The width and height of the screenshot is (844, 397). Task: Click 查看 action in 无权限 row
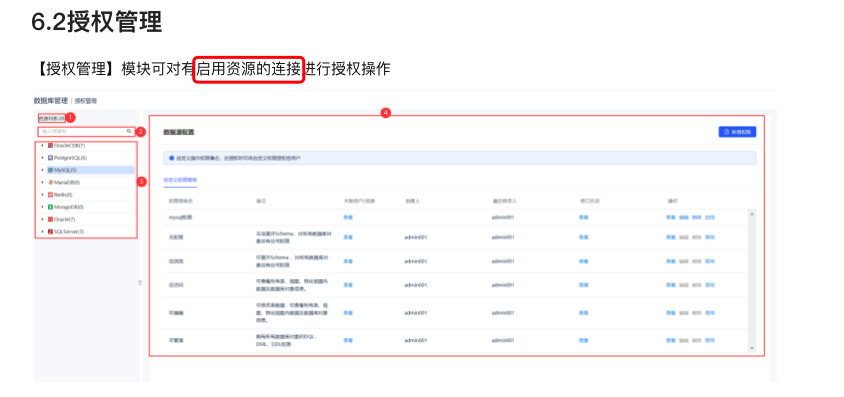tap(671, 237)
